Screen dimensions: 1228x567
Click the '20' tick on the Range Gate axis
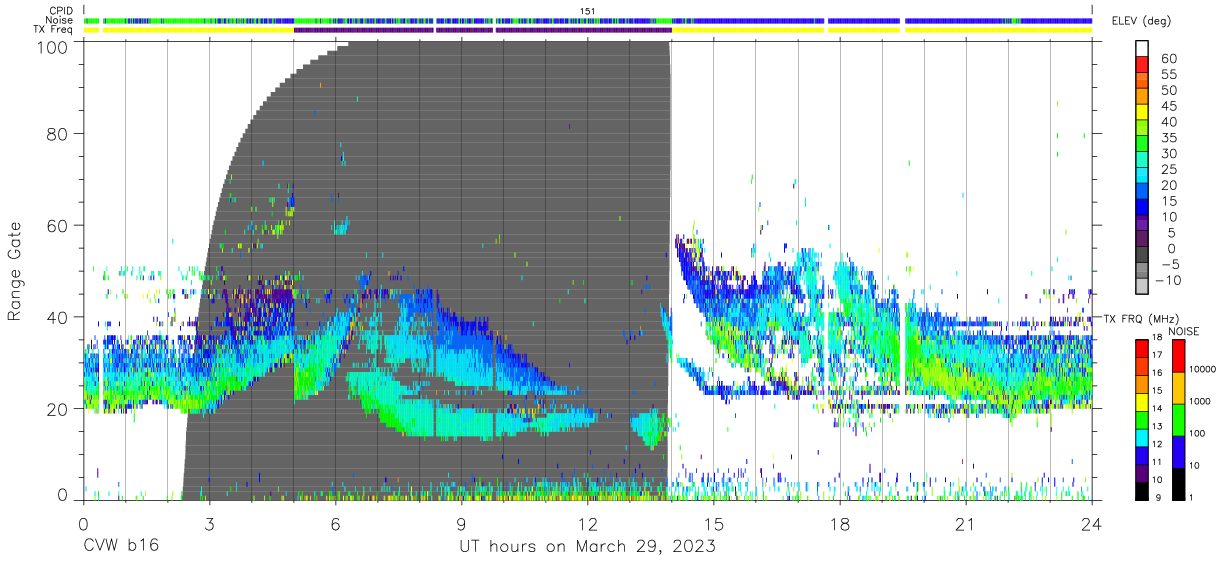click(x=59, y=409)
